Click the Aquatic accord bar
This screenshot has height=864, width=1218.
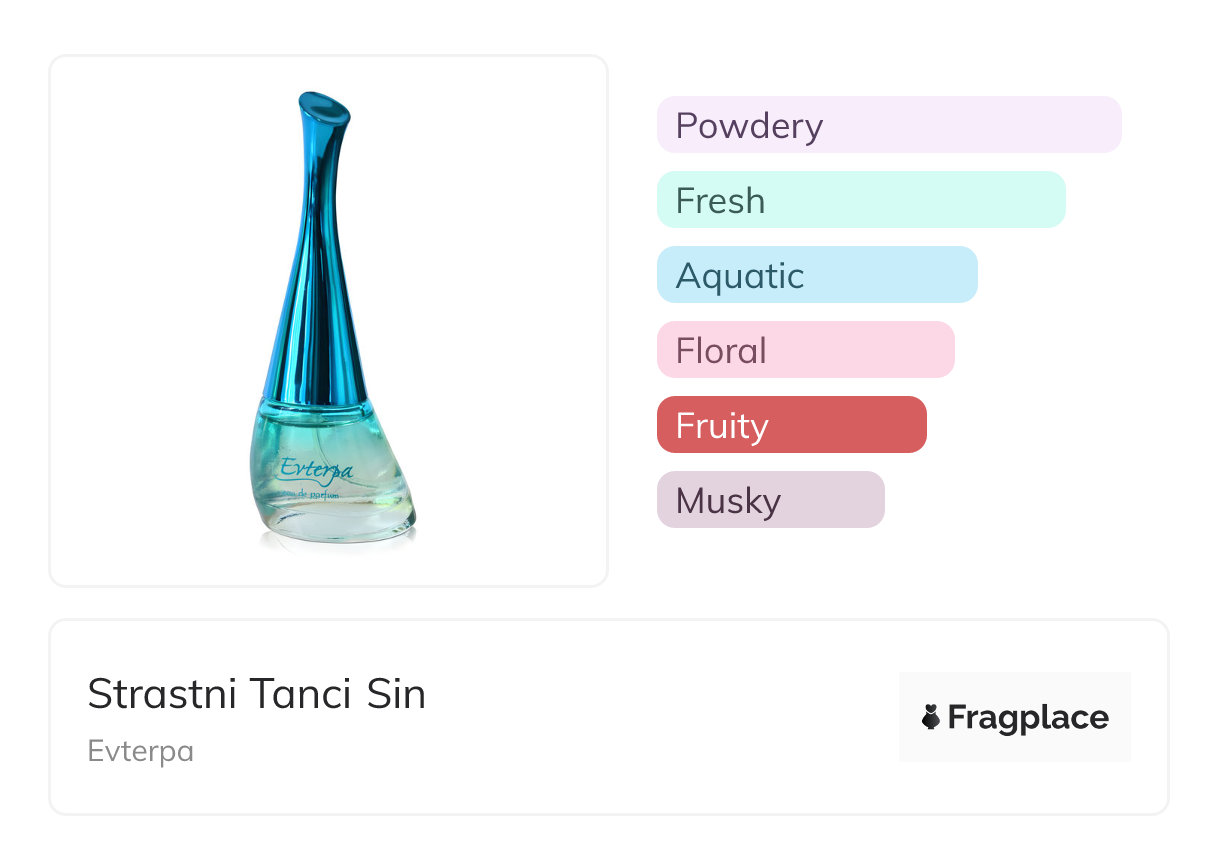[x=817, y=275]
